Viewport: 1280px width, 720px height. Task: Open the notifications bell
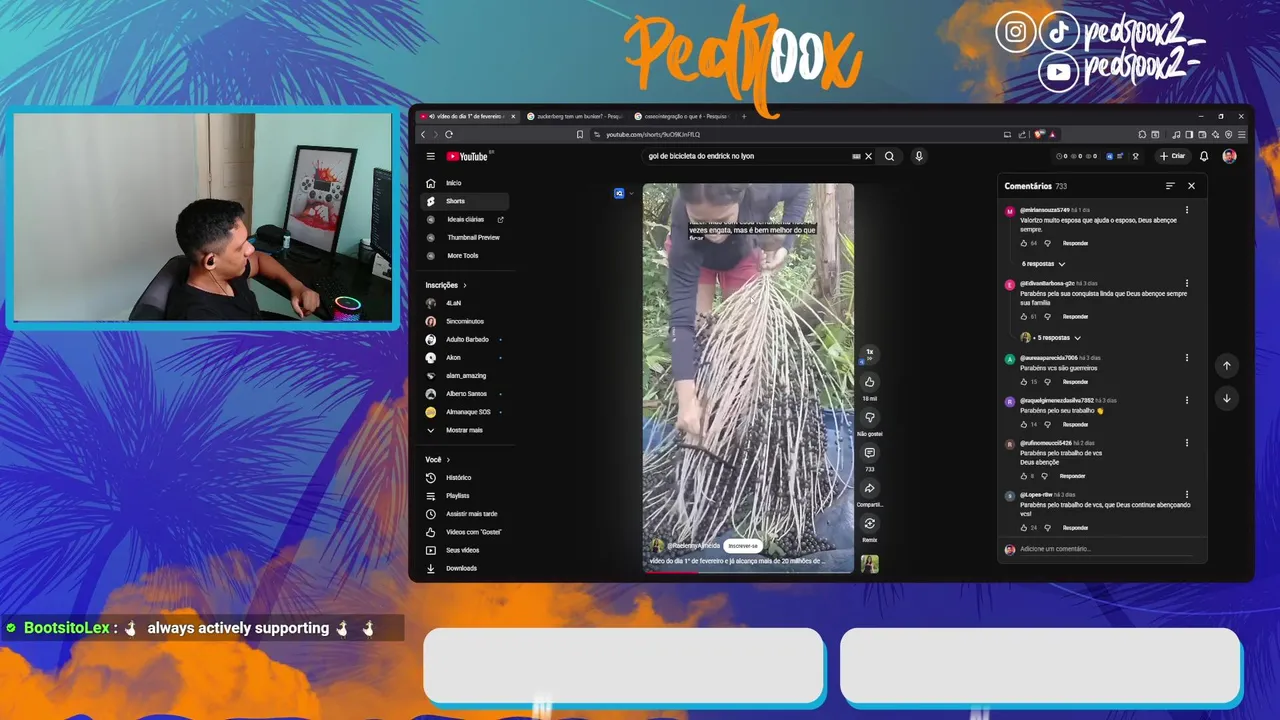pos(1204,156)
